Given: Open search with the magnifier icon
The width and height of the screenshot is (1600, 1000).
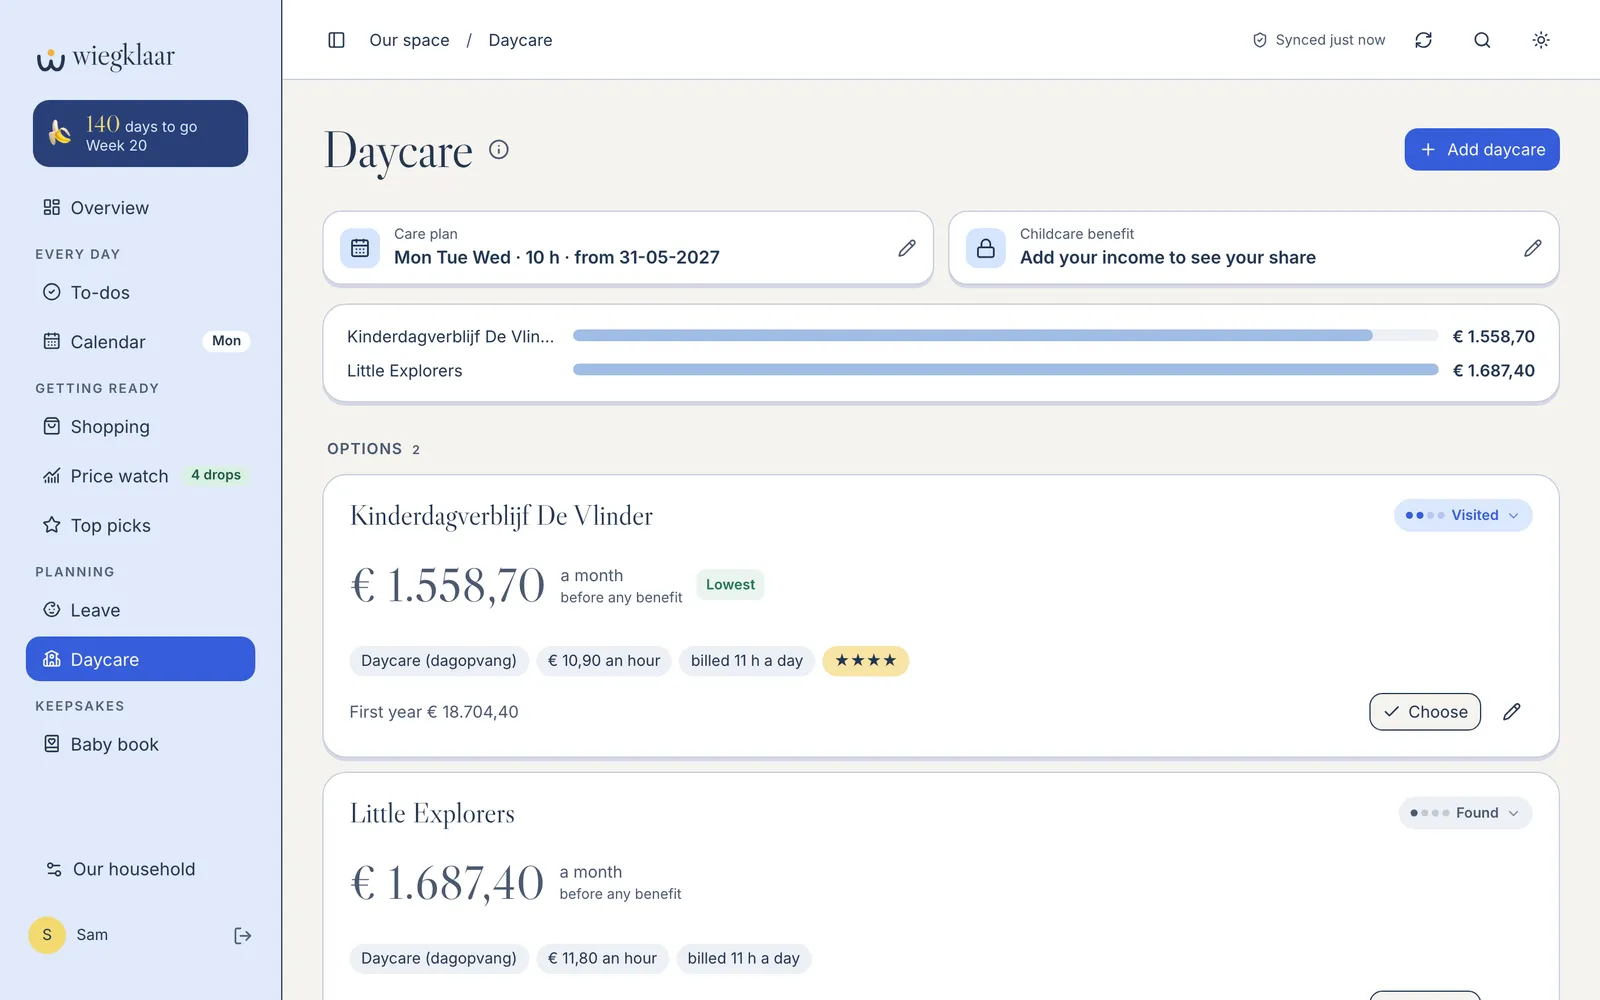Looking at the screenshot, I should (1482, 40).
